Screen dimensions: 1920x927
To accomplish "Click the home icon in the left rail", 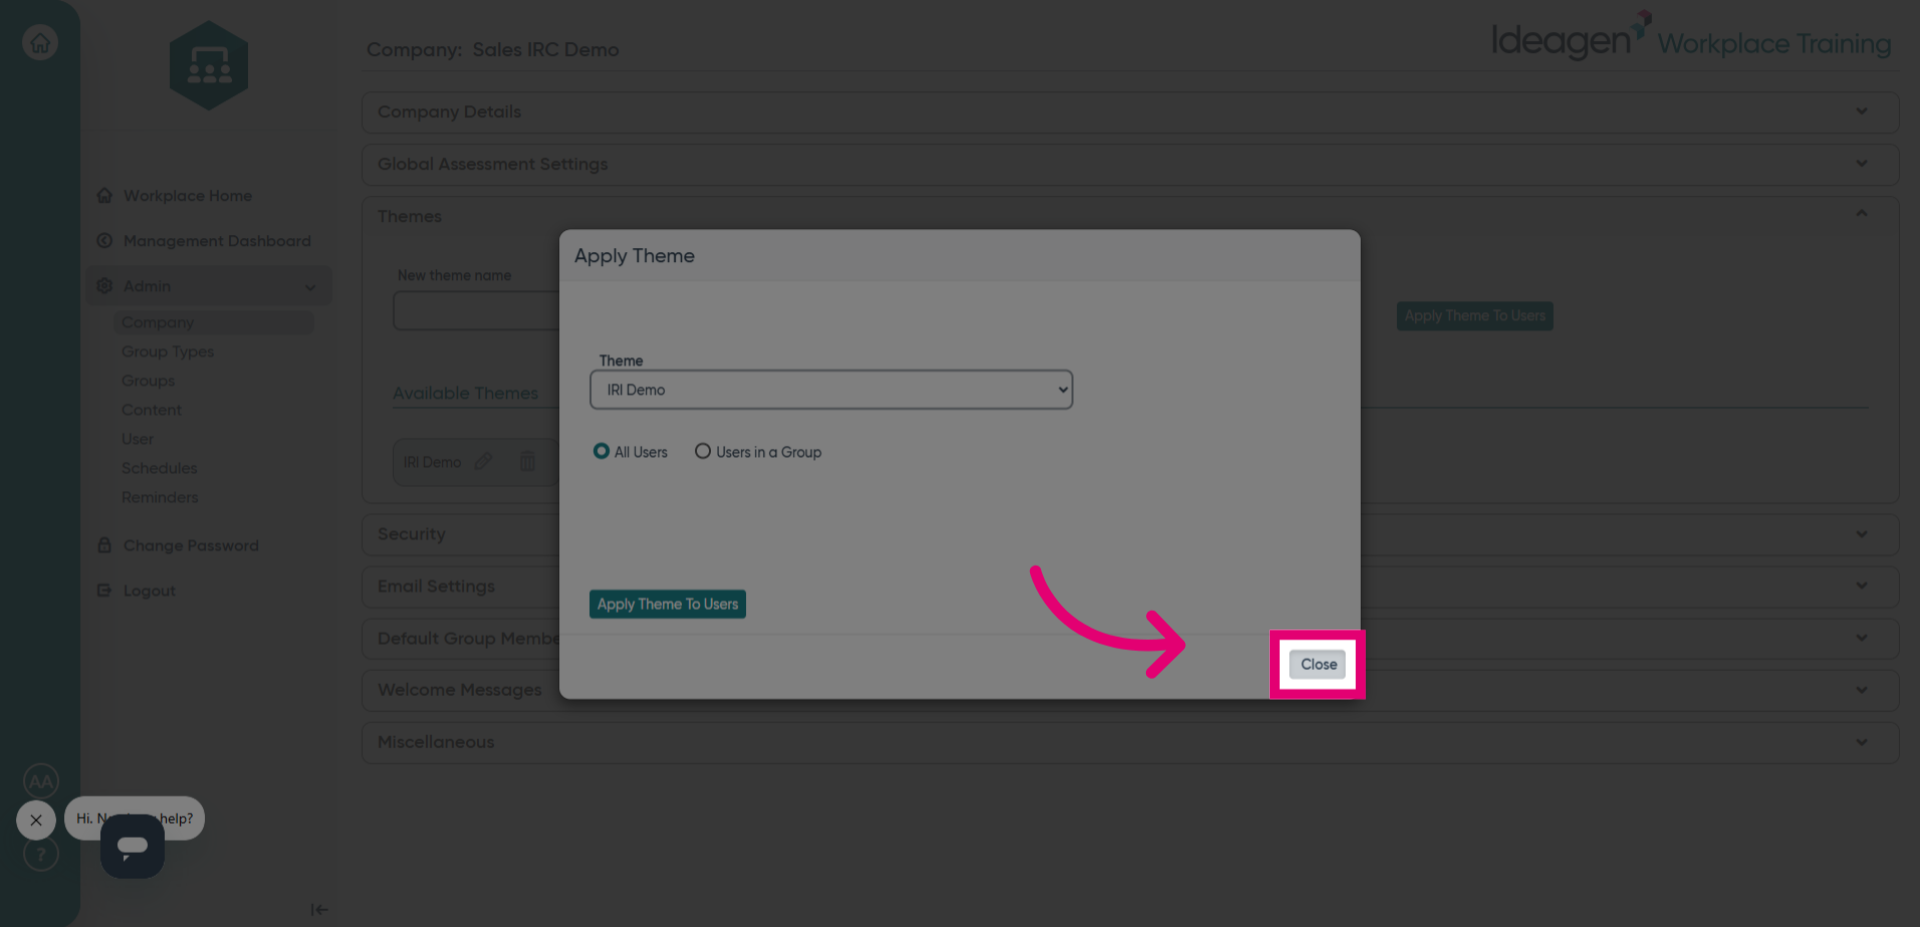I will (x=40, y=43).
